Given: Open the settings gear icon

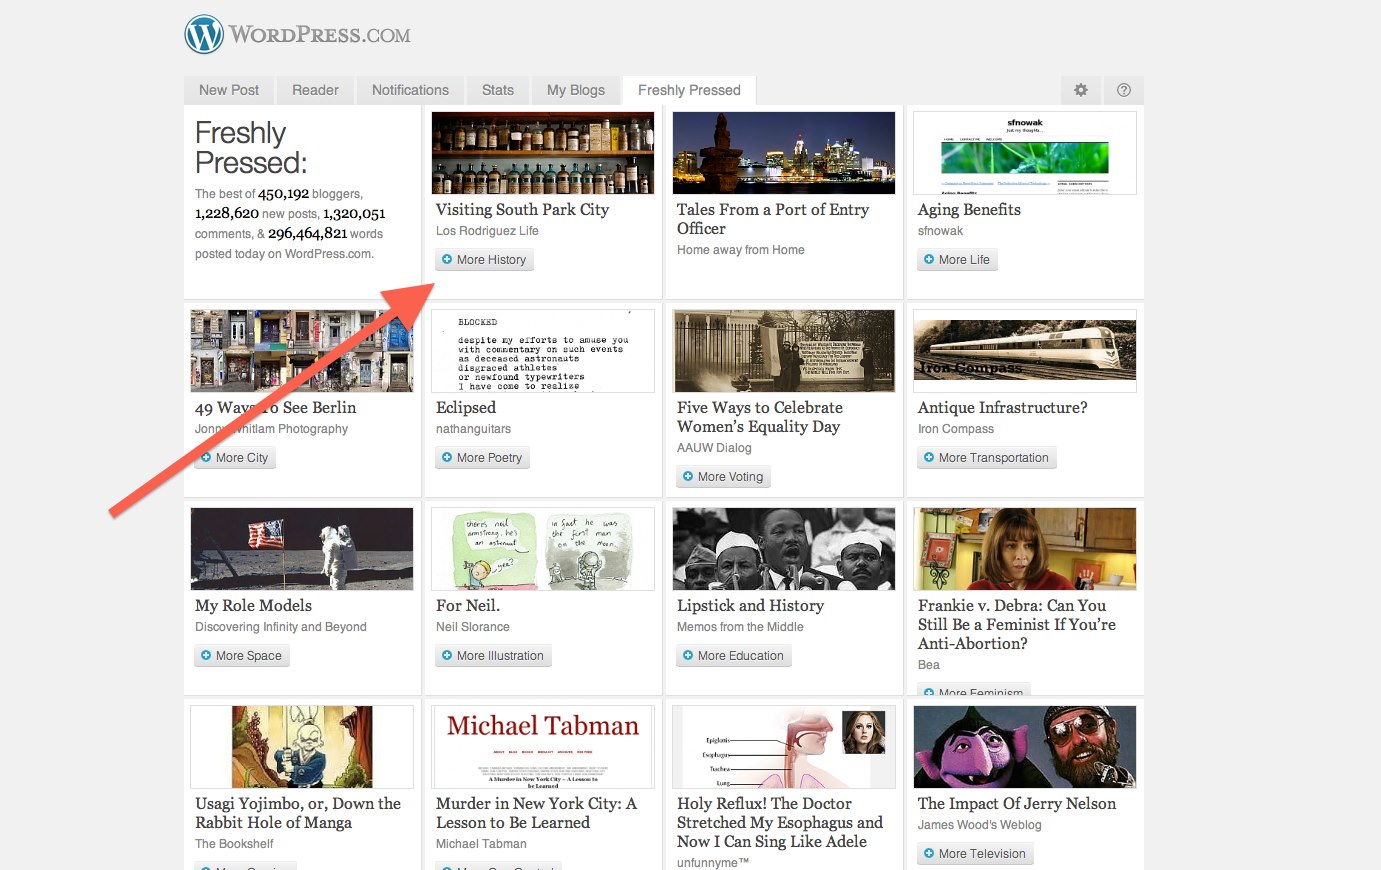Looking at the screenshot, I should point(1081,90).
